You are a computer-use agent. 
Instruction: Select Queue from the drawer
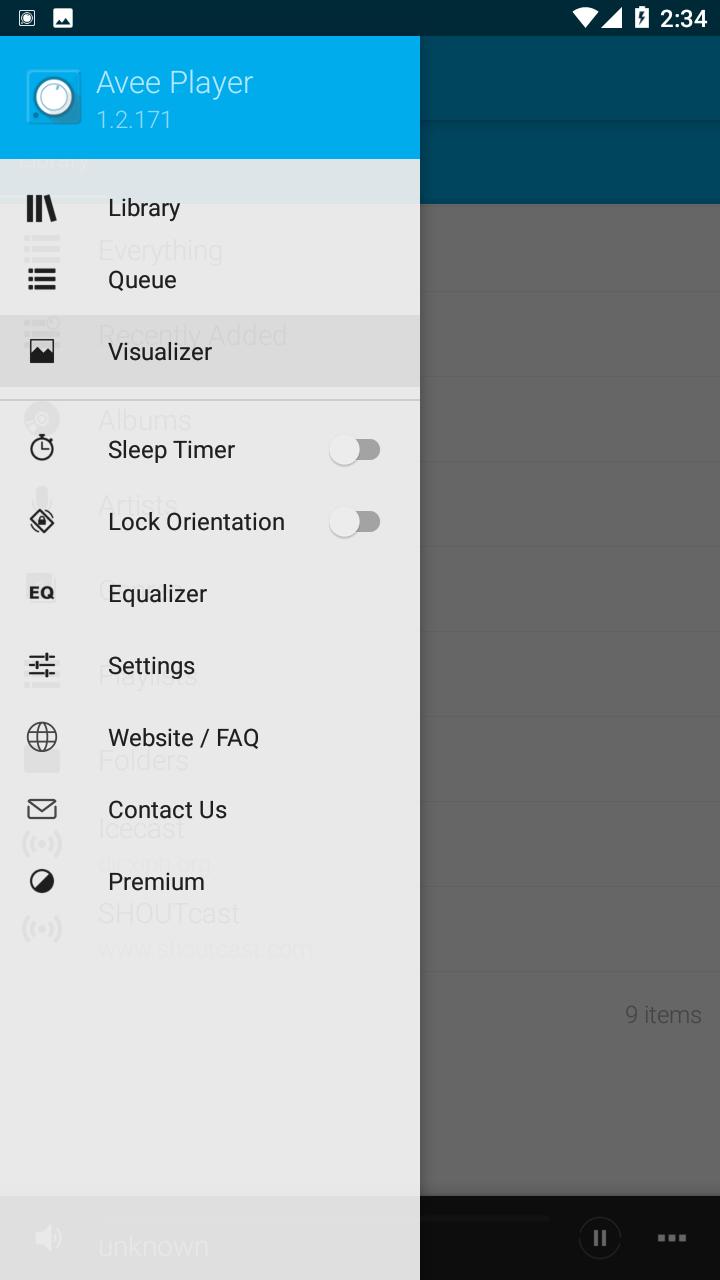(142, 280)
